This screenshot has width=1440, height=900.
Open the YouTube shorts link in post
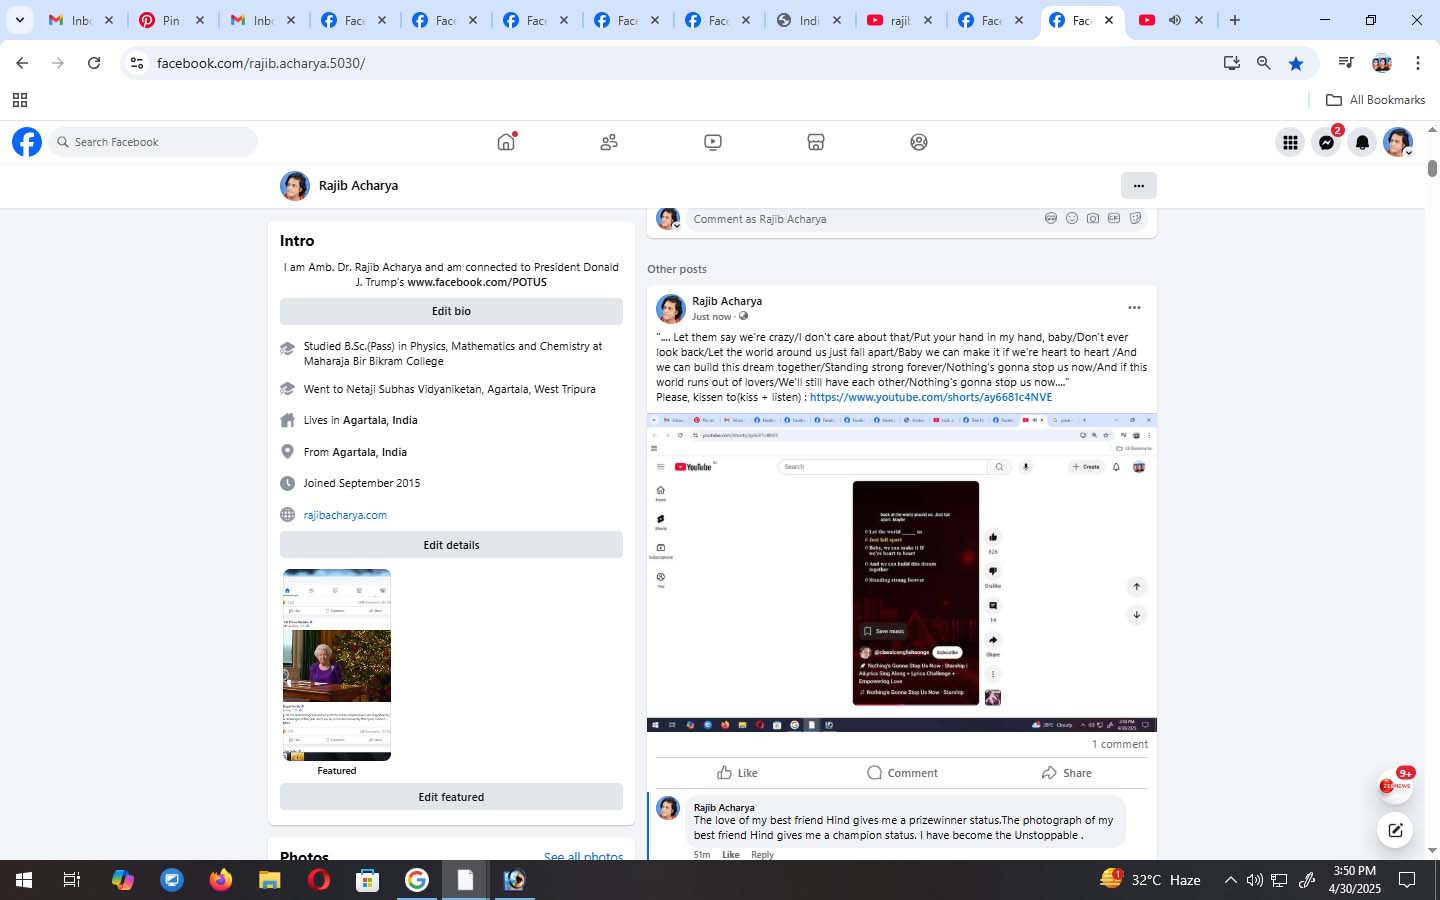[931, 397]
